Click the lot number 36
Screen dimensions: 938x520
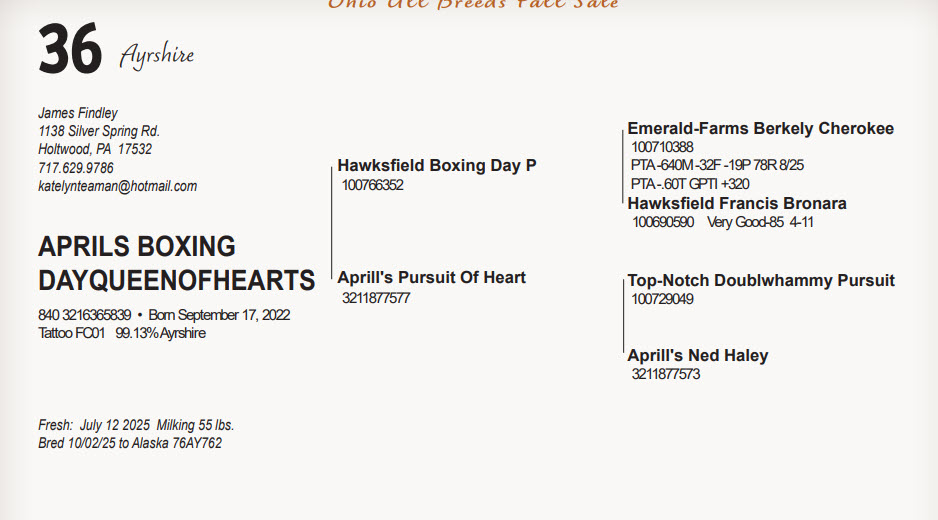(x=70, y=50)
